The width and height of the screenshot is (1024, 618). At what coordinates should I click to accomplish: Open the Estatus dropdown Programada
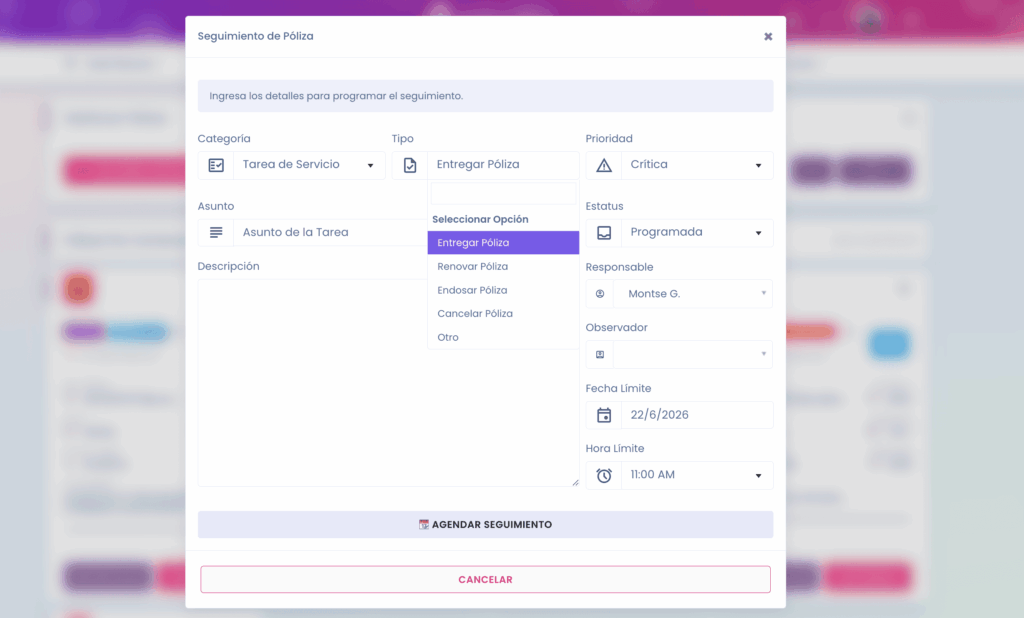(x=697, y=233)
